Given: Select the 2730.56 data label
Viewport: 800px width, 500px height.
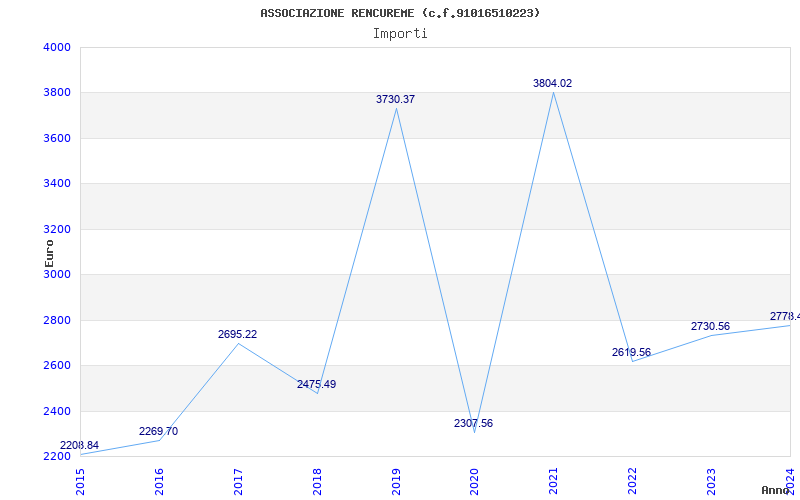Looking at the screenshot, I should coord(710,326).
